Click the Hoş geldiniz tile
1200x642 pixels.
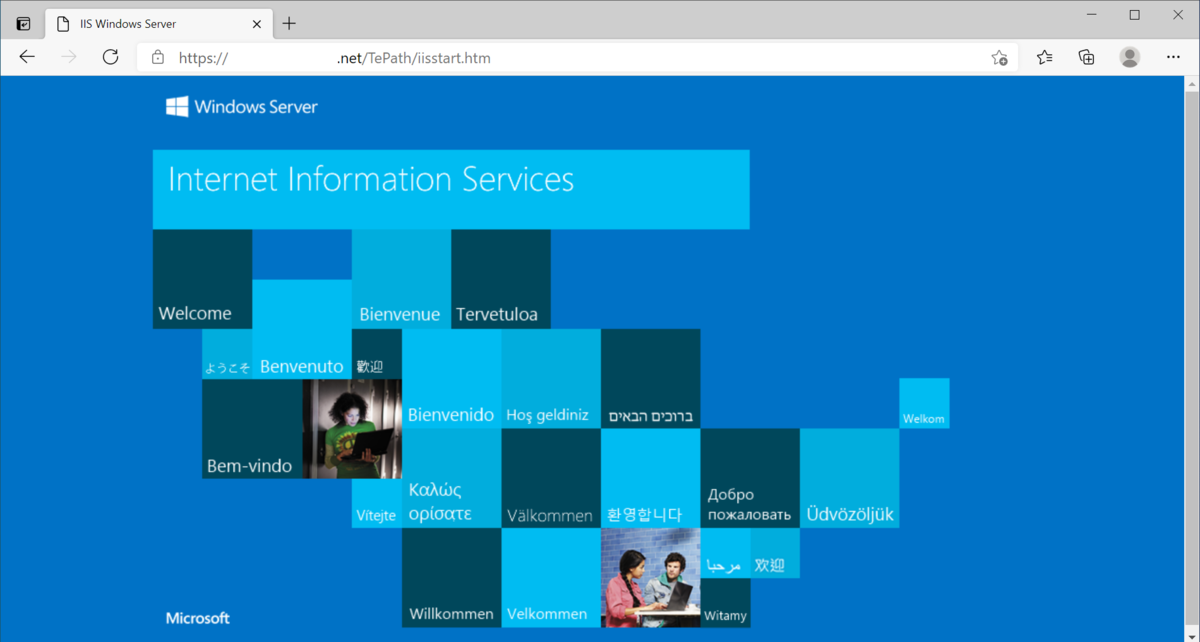[x=551, y=379]
